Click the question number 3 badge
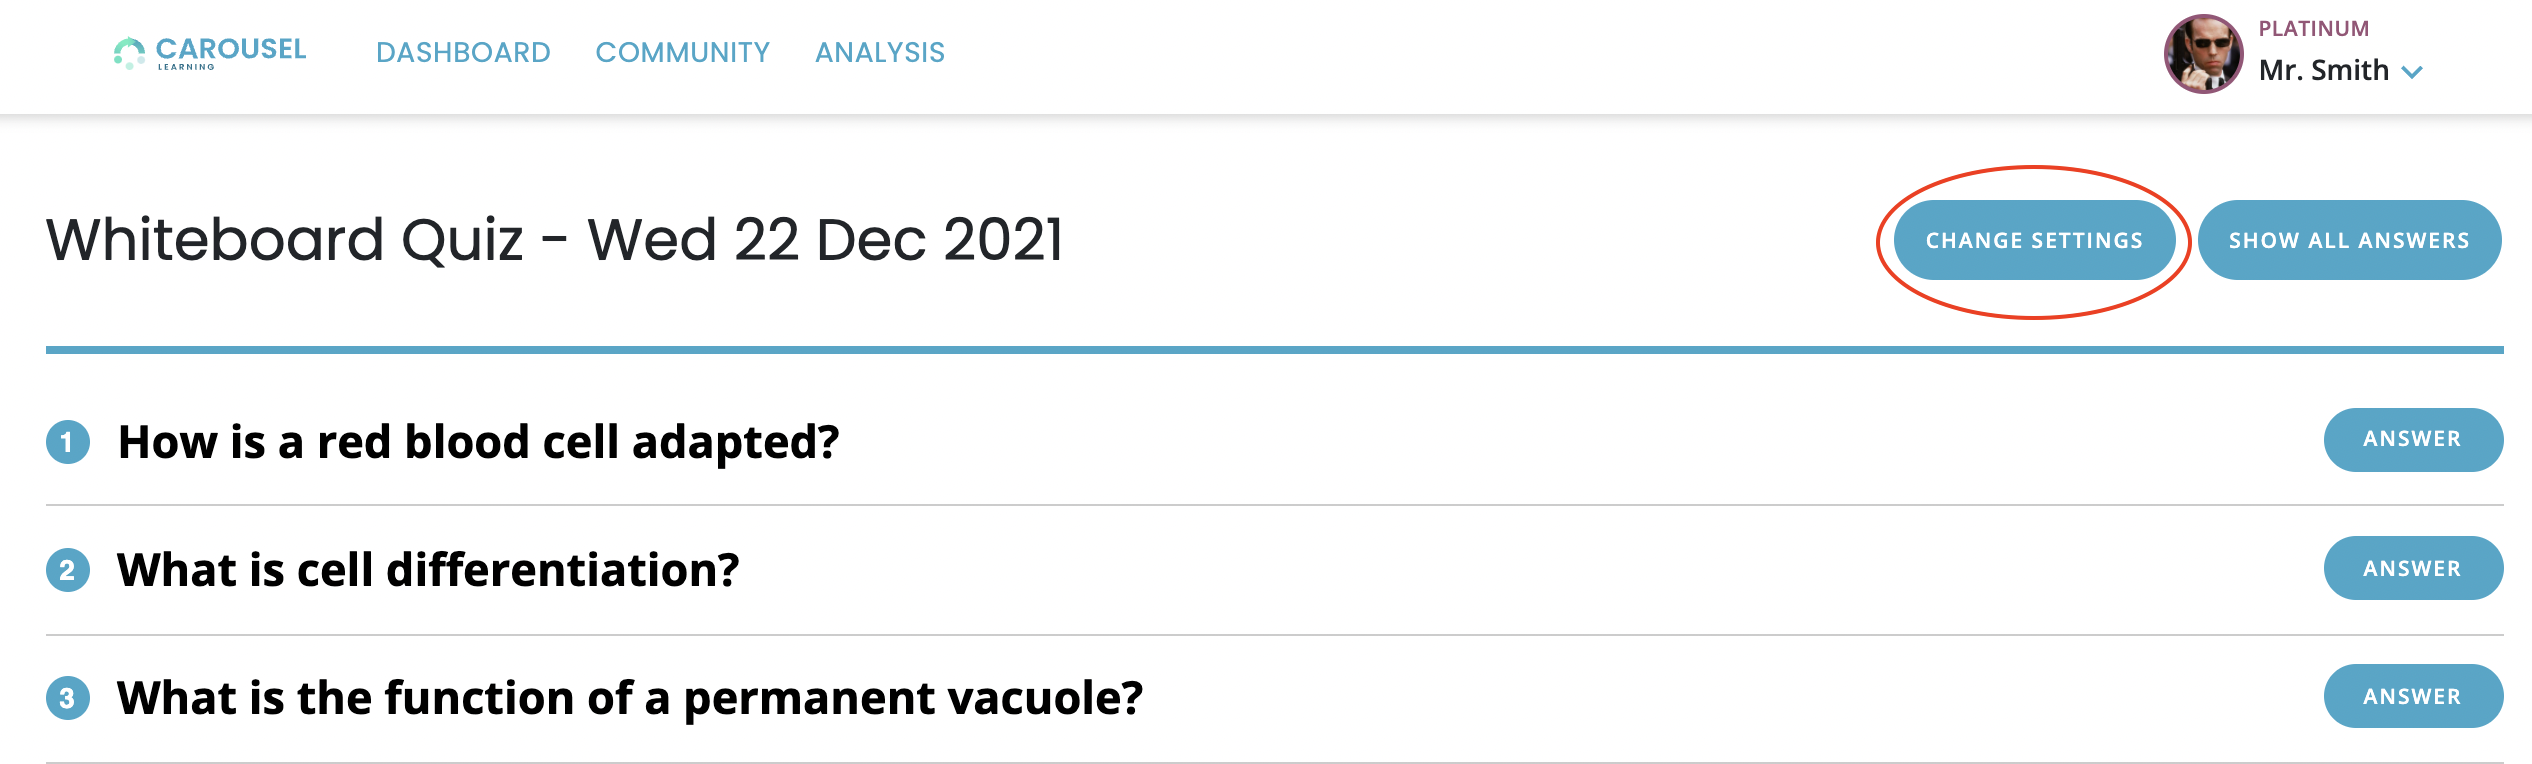Image resolution: width=2532 pixels, height=764 pixels. click(68, 698)
